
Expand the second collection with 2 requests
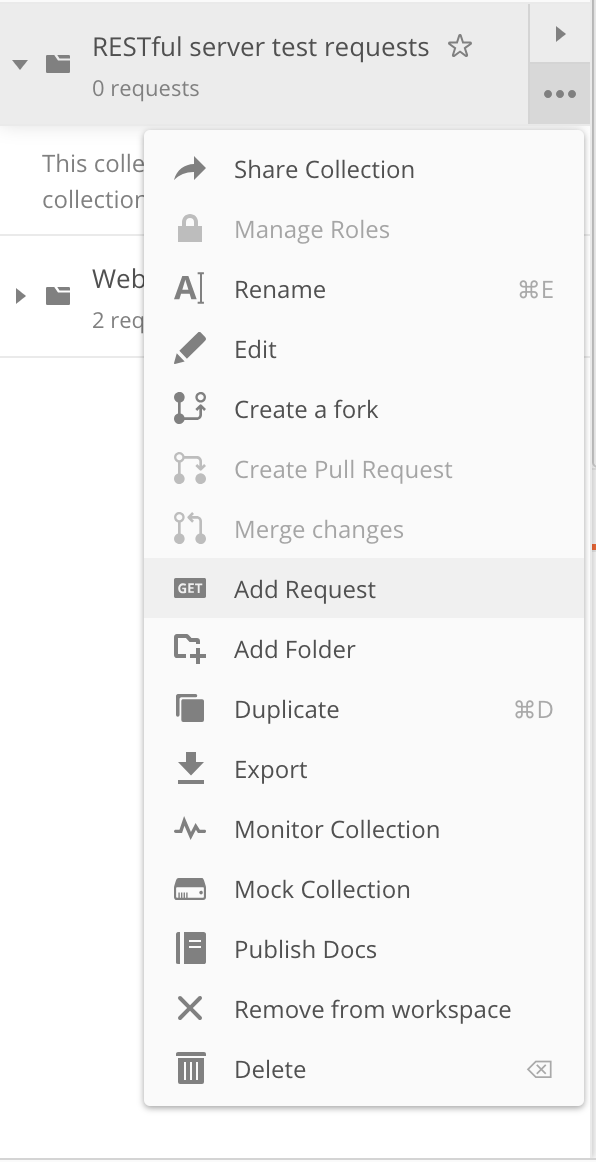(21, 296)
